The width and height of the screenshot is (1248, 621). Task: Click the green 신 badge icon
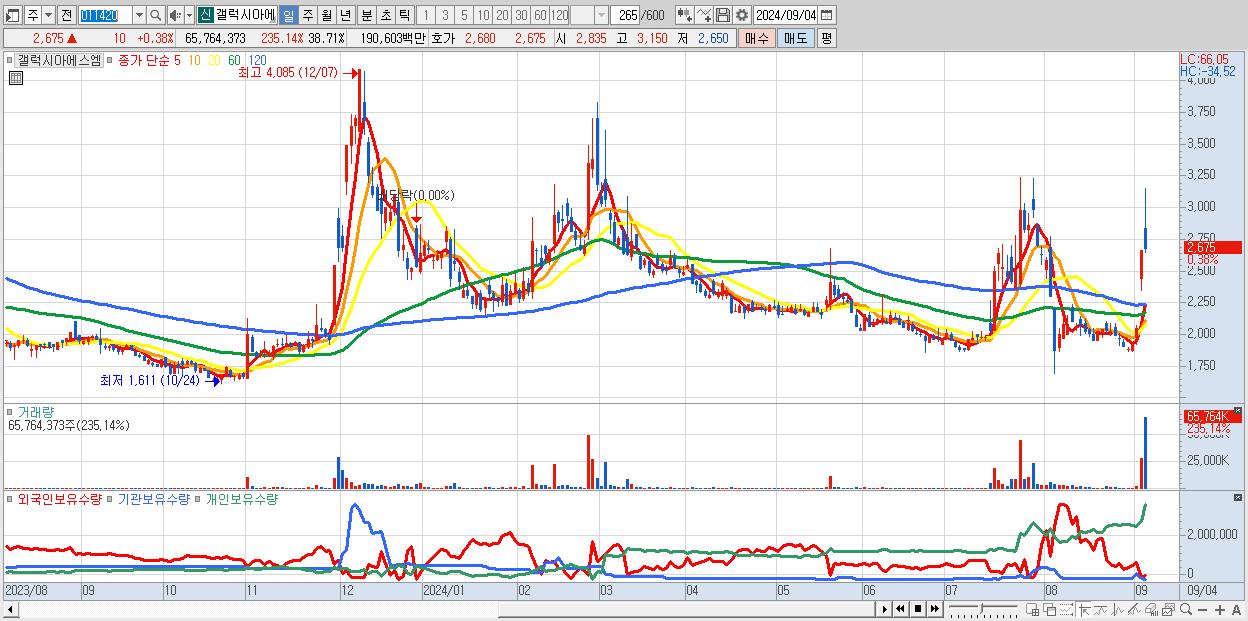coord(205,15)
